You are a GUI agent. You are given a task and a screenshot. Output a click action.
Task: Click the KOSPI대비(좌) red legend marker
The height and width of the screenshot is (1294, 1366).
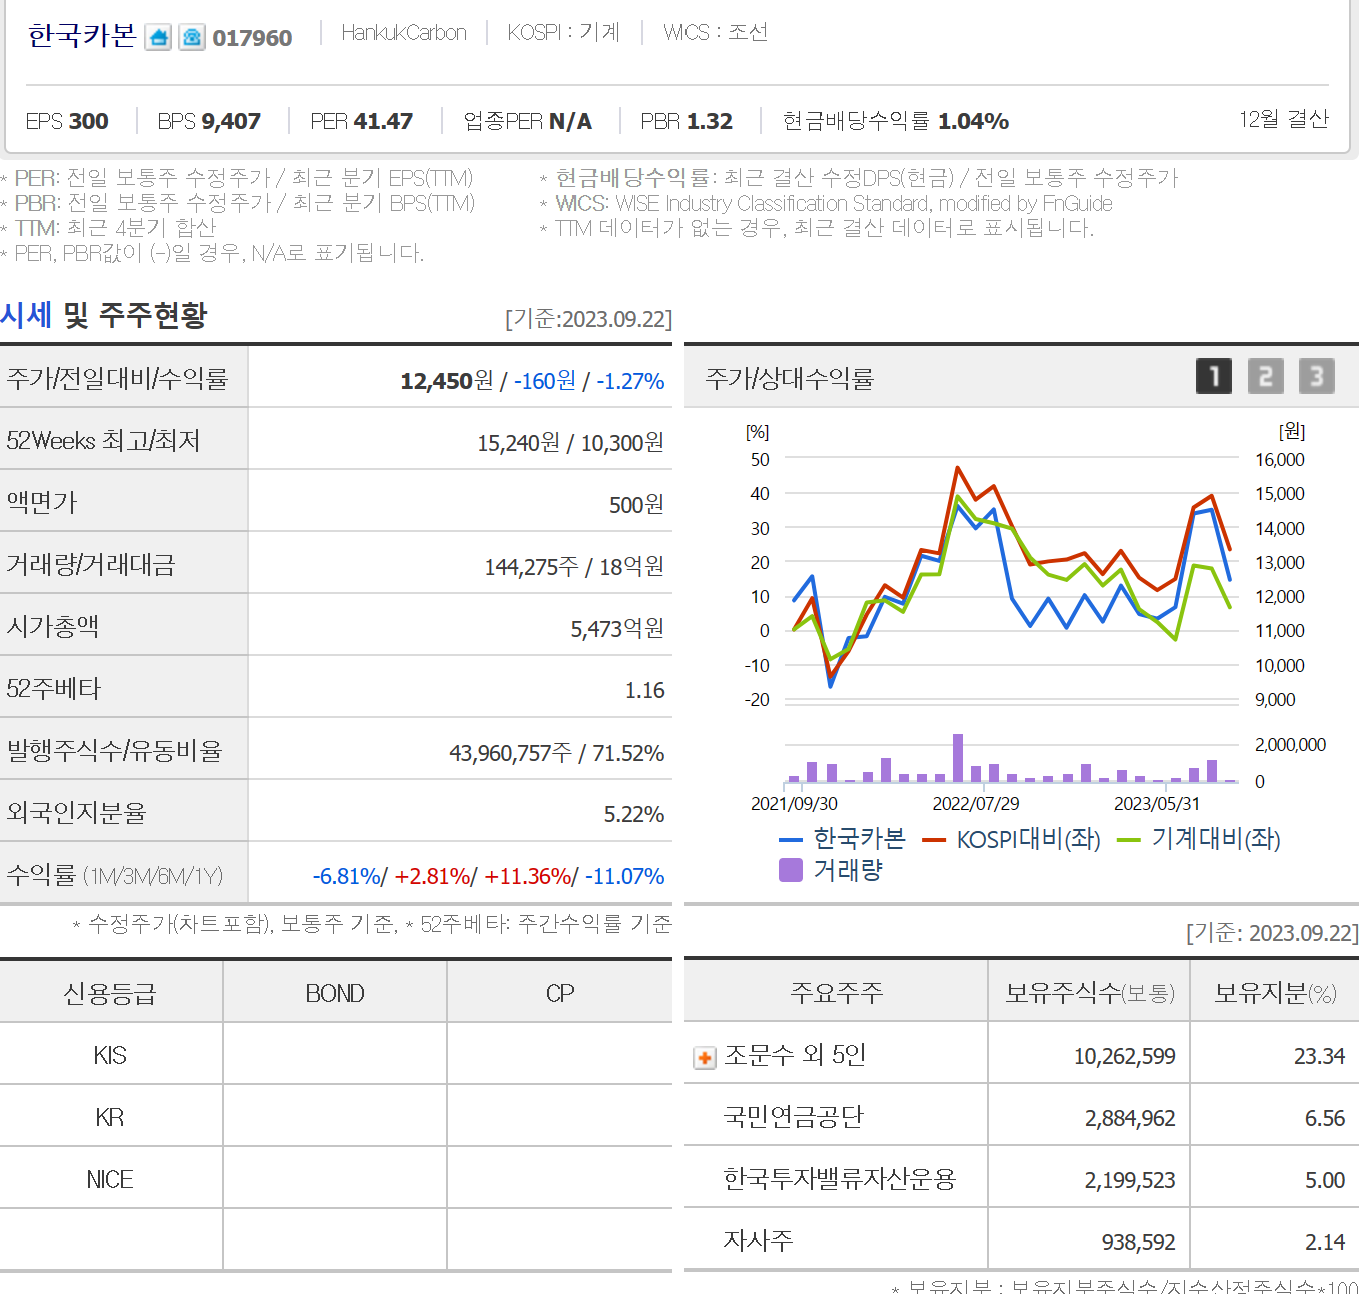[934, 840]
